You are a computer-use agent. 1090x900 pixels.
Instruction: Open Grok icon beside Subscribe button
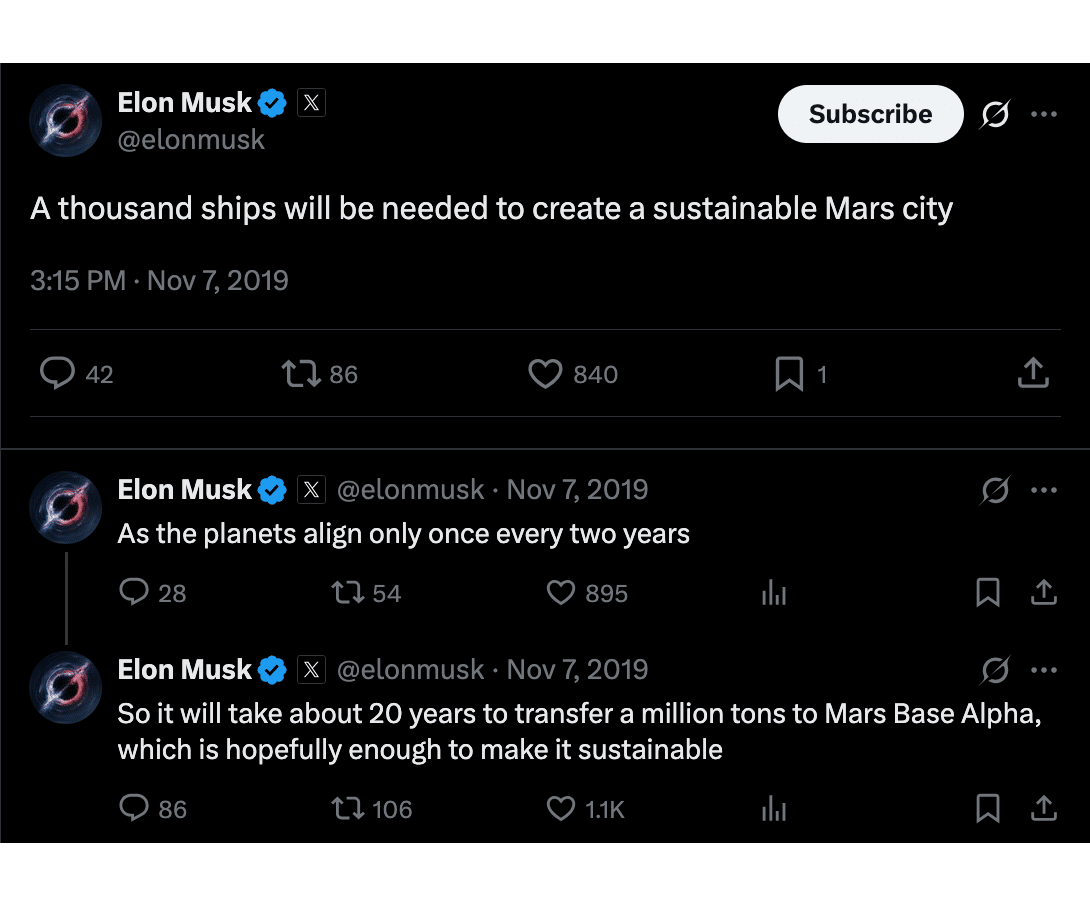coord(995,115)
